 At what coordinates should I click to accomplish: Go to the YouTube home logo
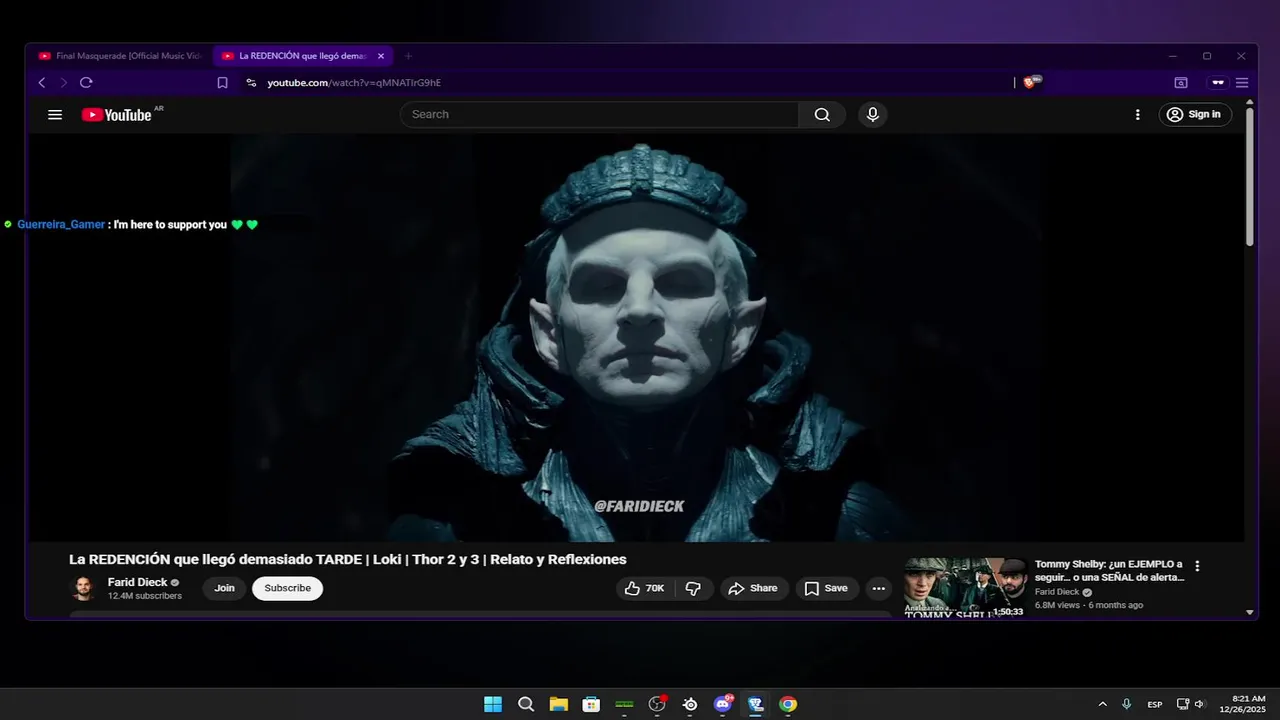(x=117, y=115)
